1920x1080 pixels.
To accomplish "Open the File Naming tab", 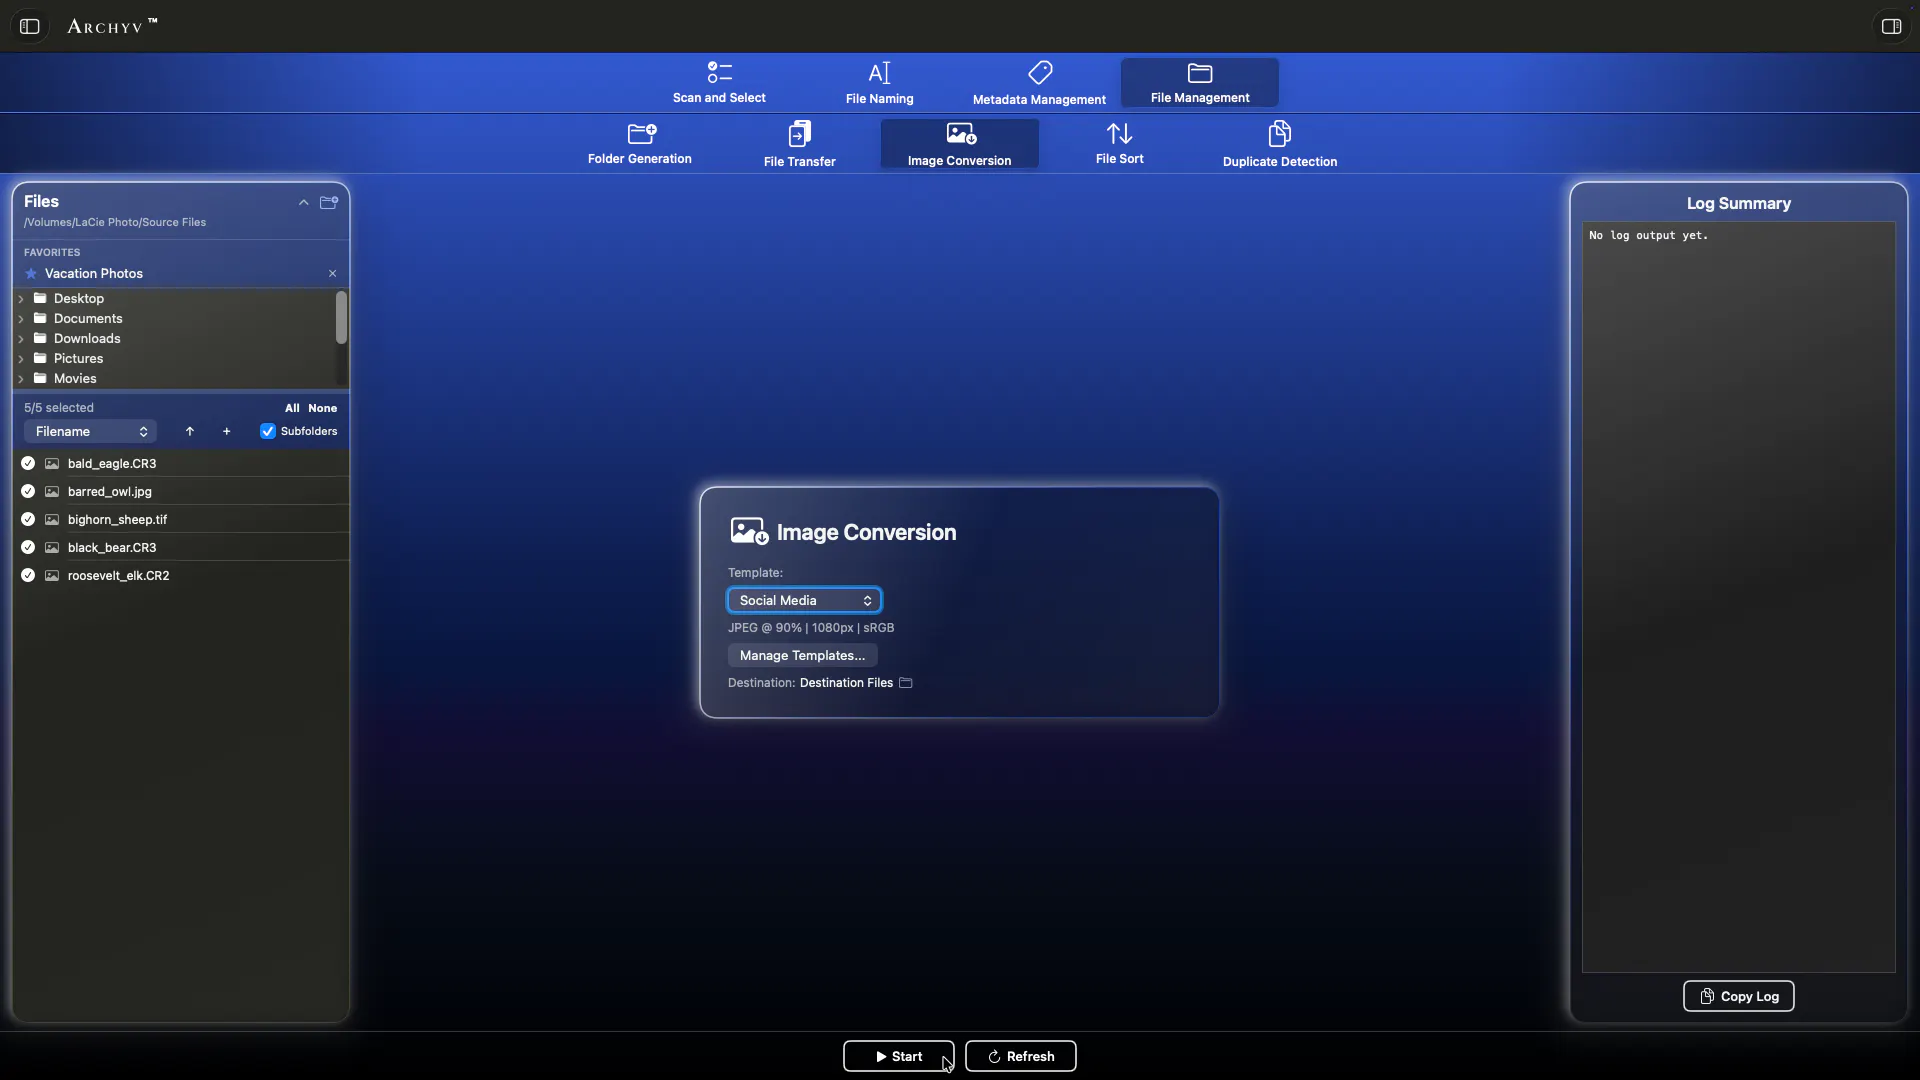I will pyautogui.click(x=879, y=83).
